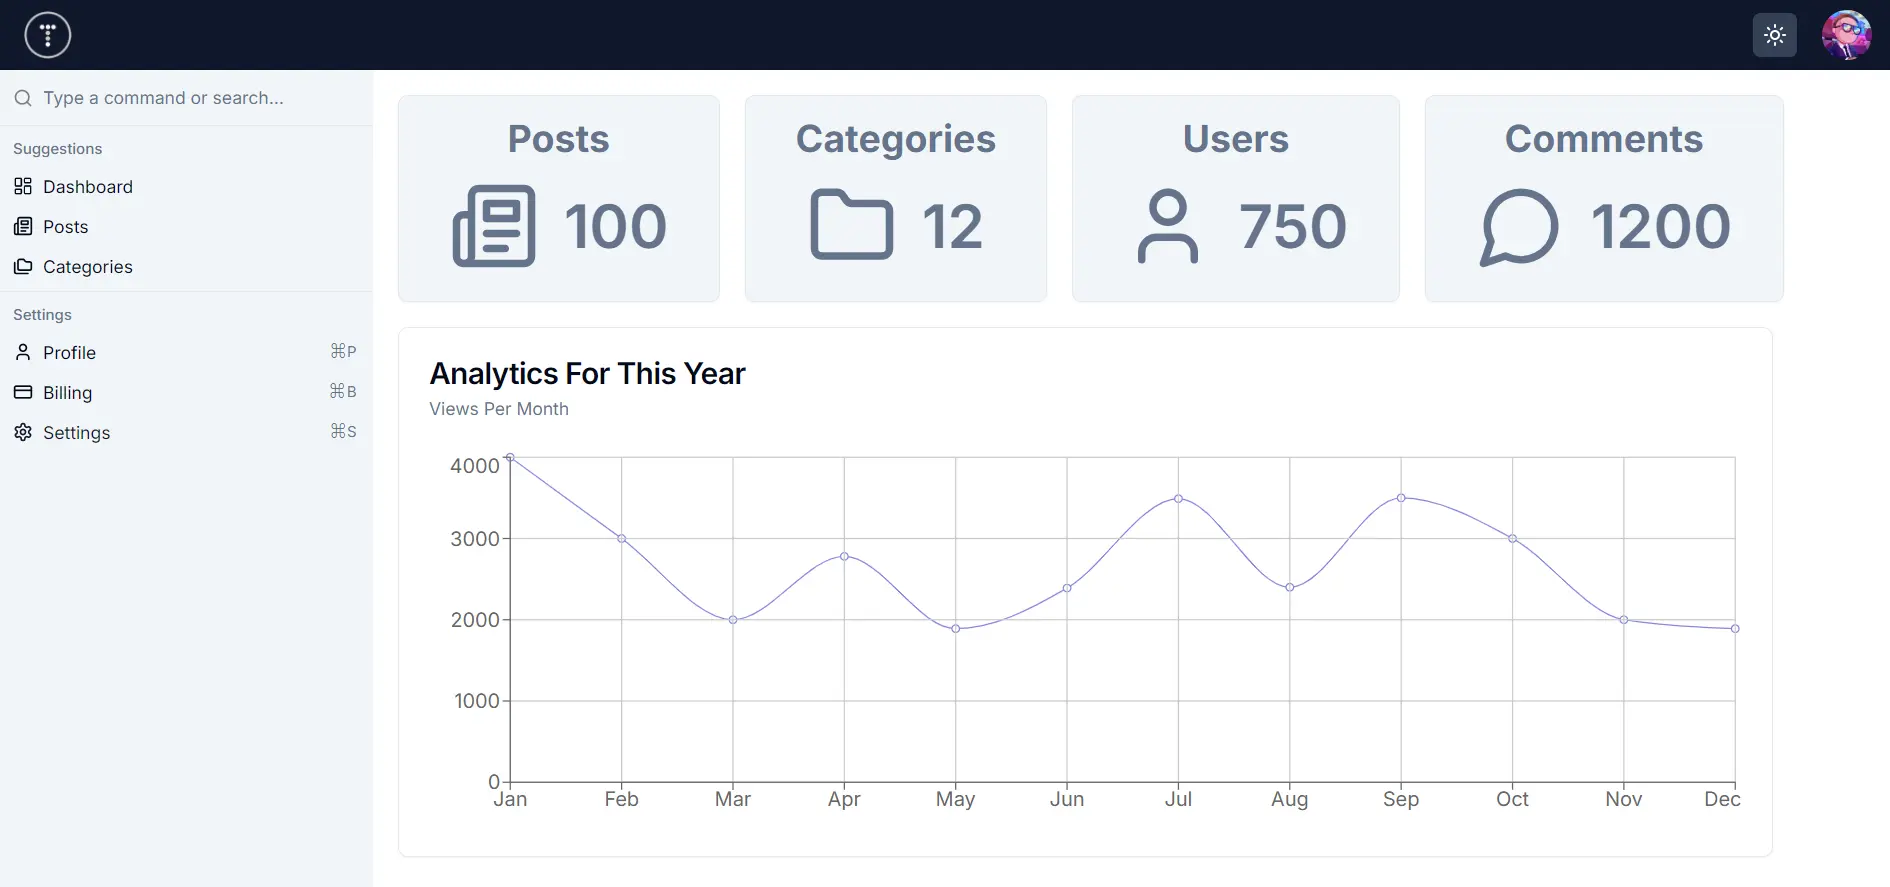Click the ⌘P shortcut label for Profile
The height and width of the screenshot is (887, 1890).
343,351
